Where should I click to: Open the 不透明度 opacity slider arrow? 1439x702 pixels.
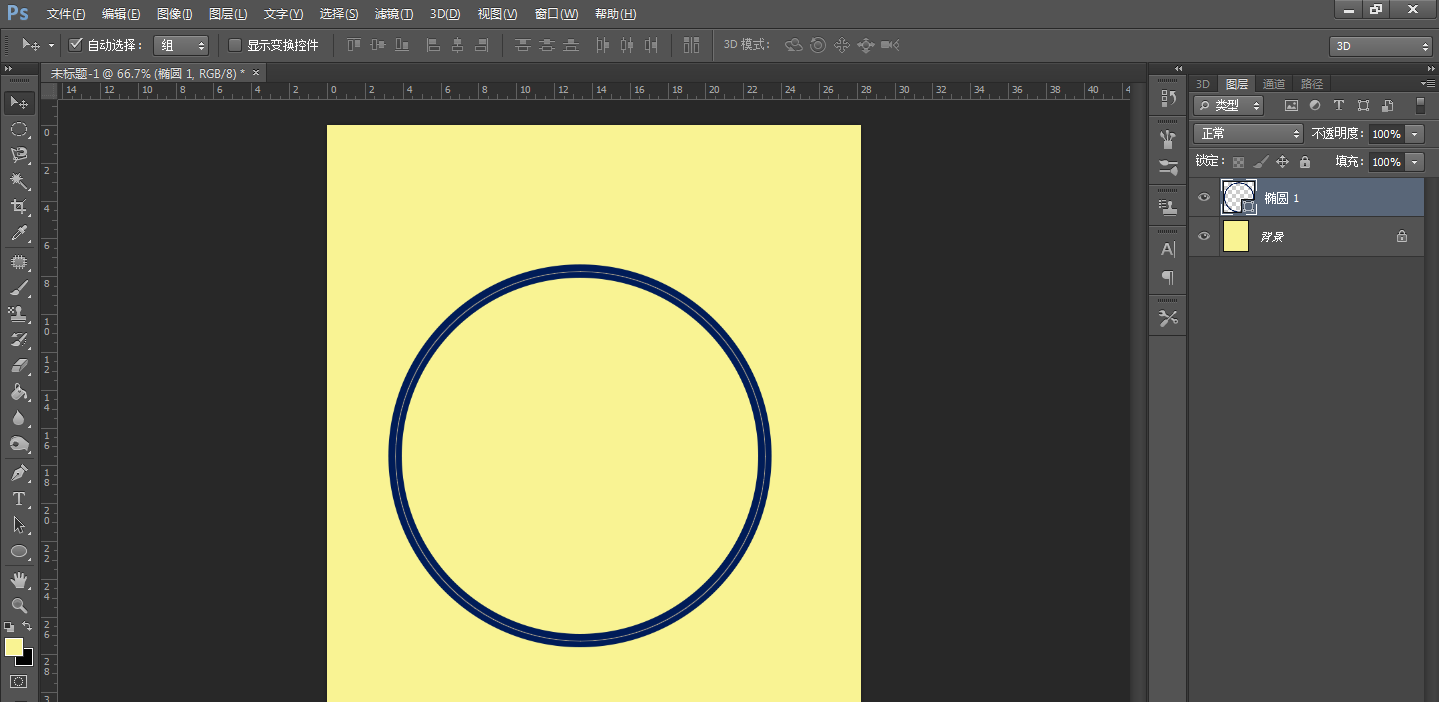point(1414,133)
